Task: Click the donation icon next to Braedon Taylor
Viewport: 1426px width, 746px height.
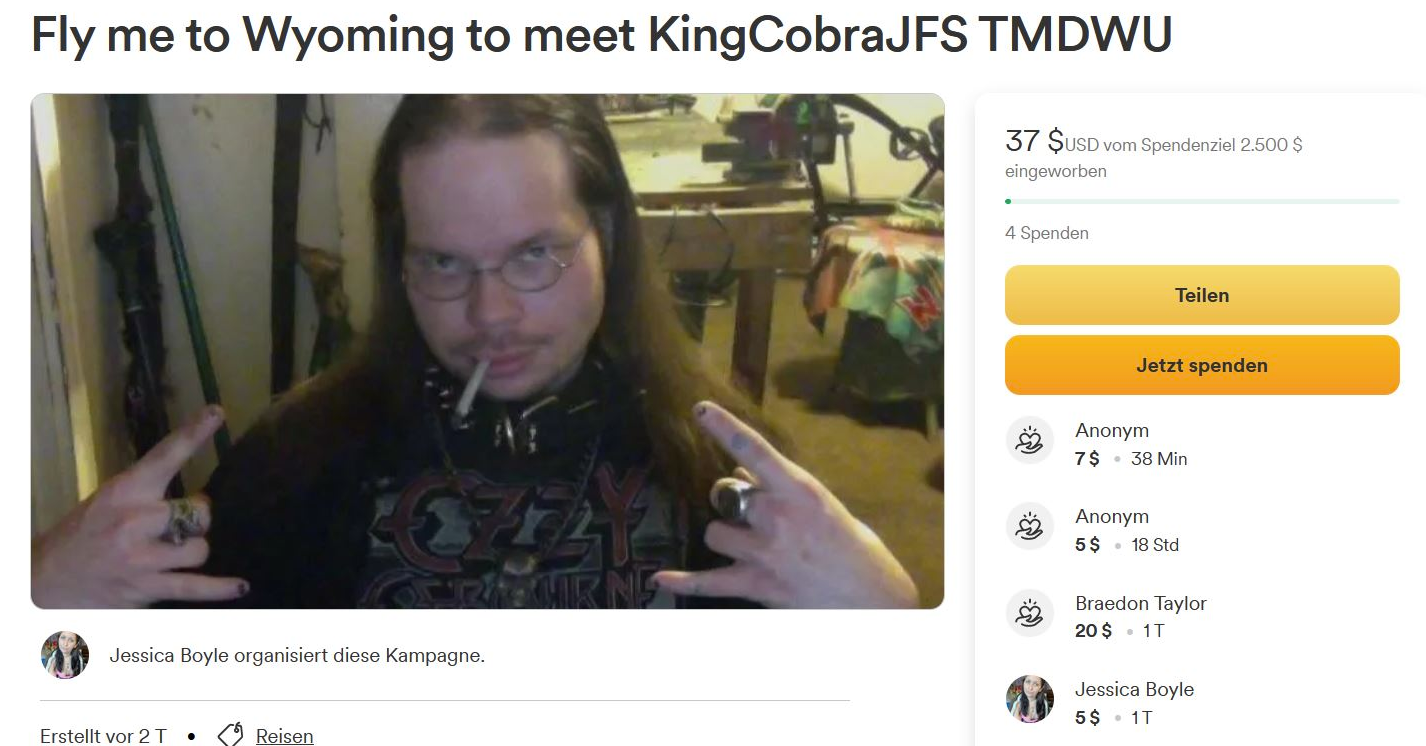Action: pos(1029,613)
